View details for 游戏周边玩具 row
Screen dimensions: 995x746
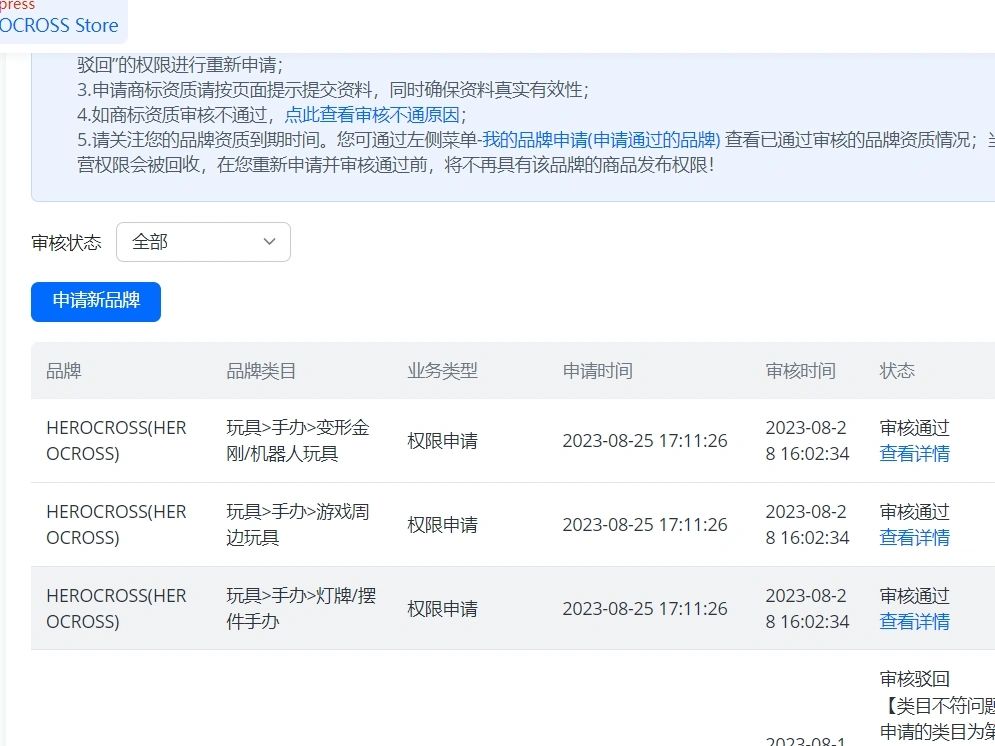(x=914, y=537)
